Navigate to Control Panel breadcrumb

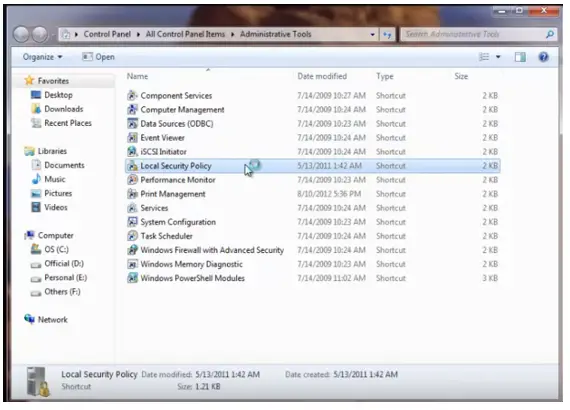point(107,34)
